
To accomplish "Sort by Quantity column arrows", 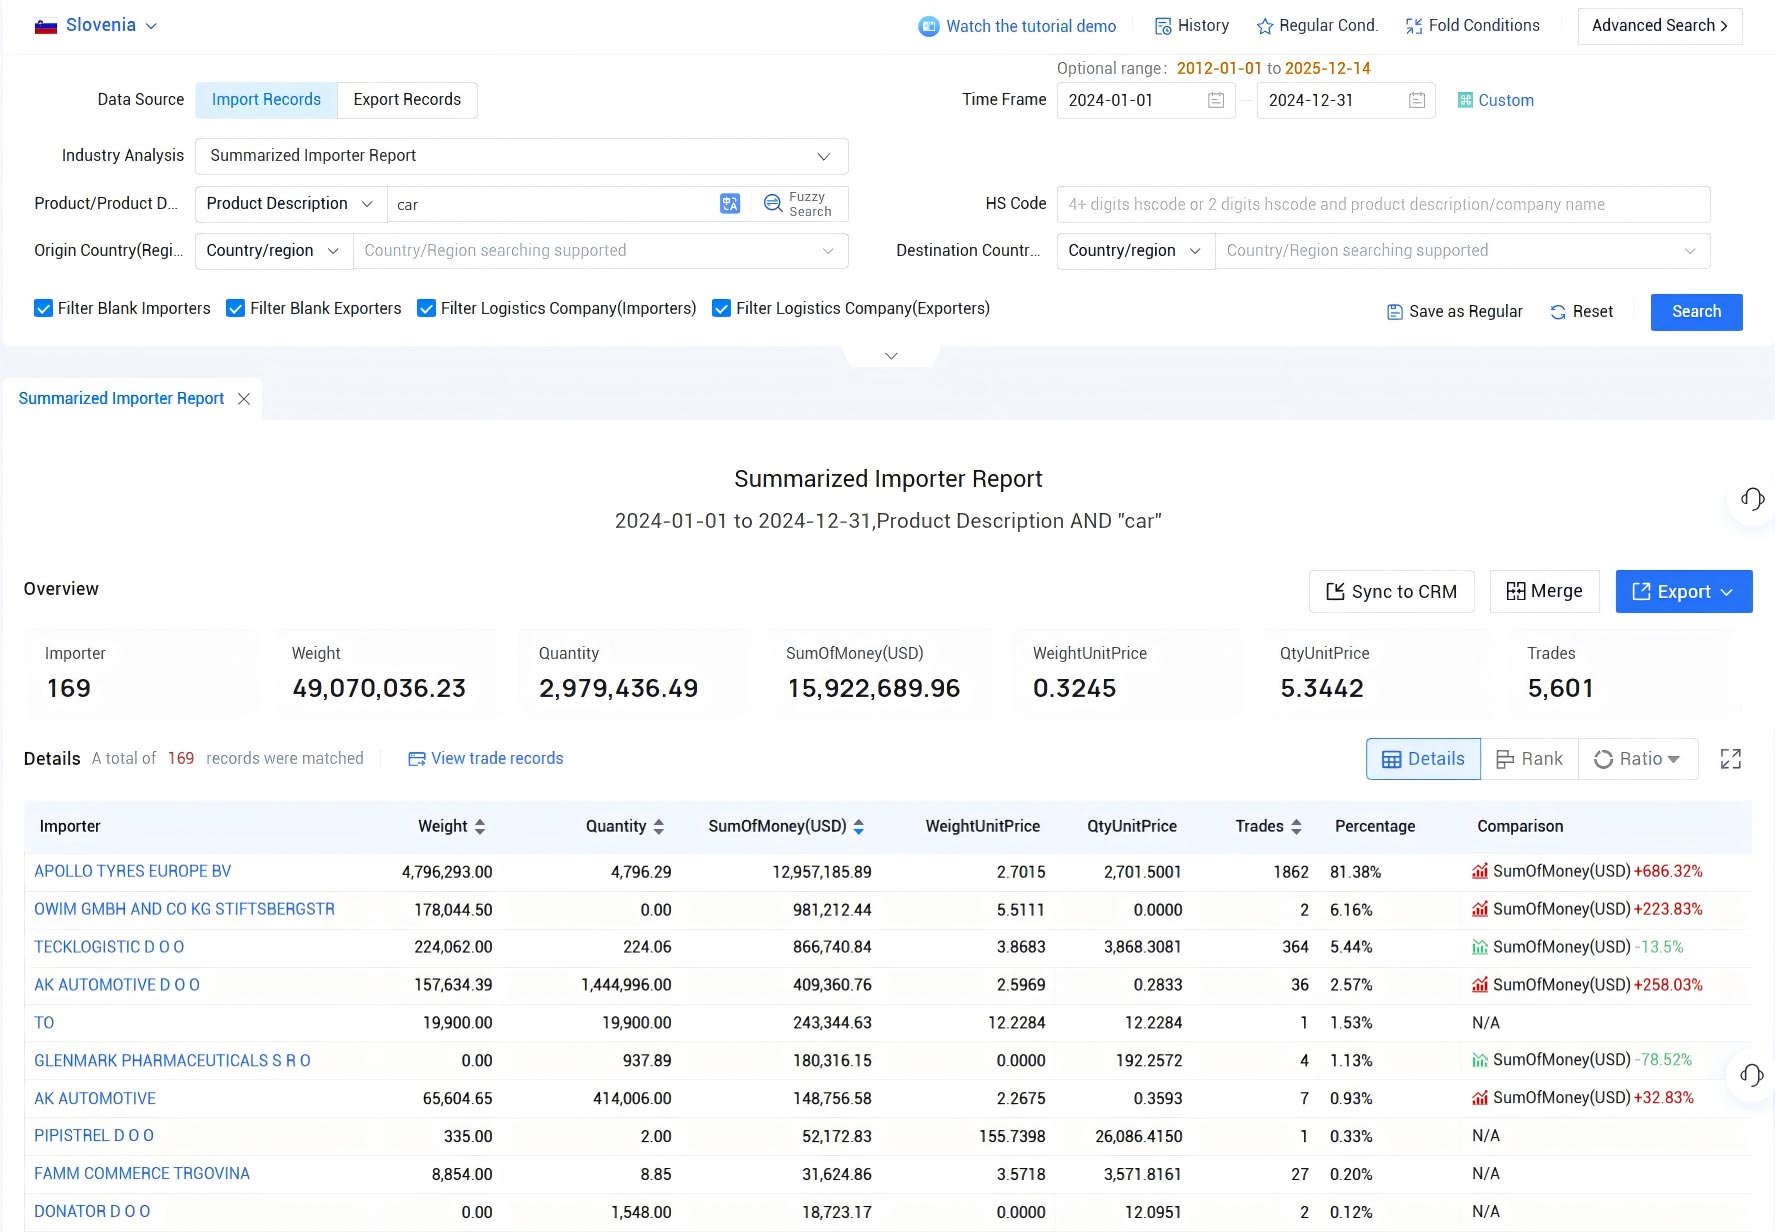I will point(658,827).
